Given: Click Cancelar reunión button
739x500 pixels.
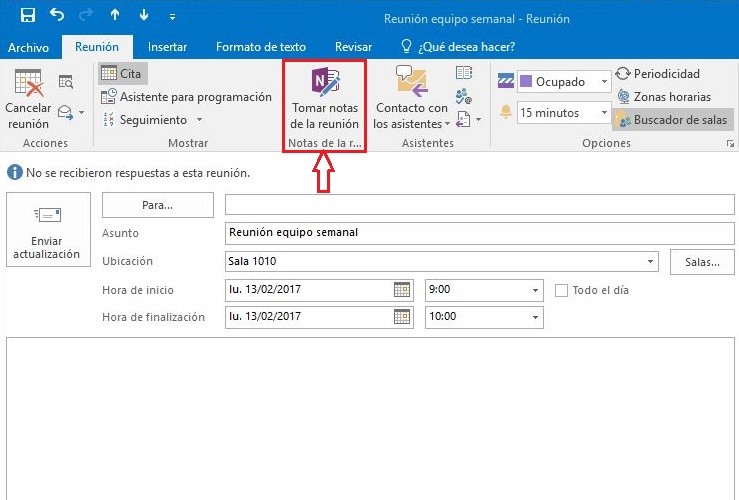Looking at the screenshot, I should pyautogui.click(x=28, y=99).
